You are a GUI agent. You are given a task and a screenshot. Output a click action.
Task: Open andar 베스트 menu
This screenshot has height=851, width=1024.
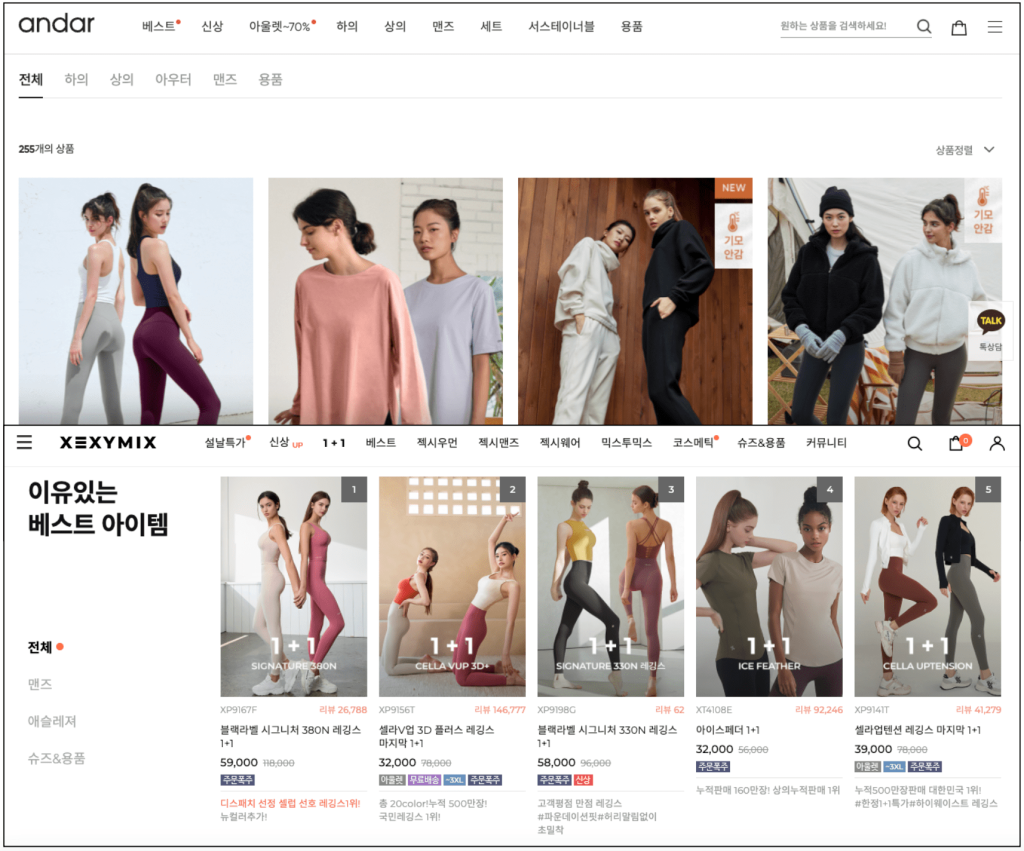pyautogui.click(x=161, y=26)
